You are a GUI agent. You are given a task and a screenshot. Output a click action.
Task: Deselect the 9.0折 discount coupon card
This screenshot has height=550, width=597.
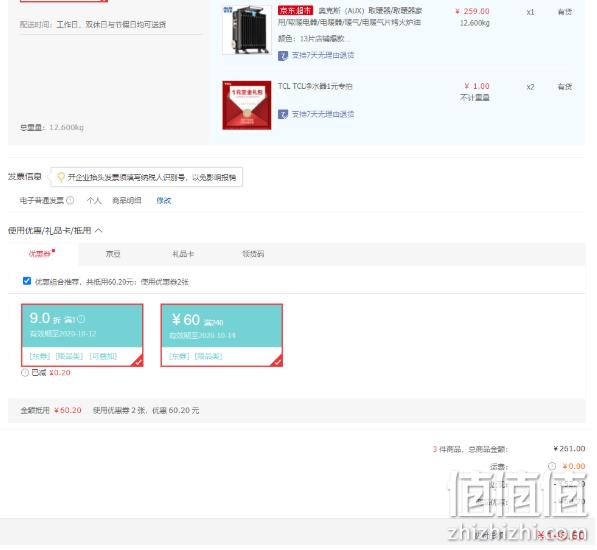coord(82,335)
